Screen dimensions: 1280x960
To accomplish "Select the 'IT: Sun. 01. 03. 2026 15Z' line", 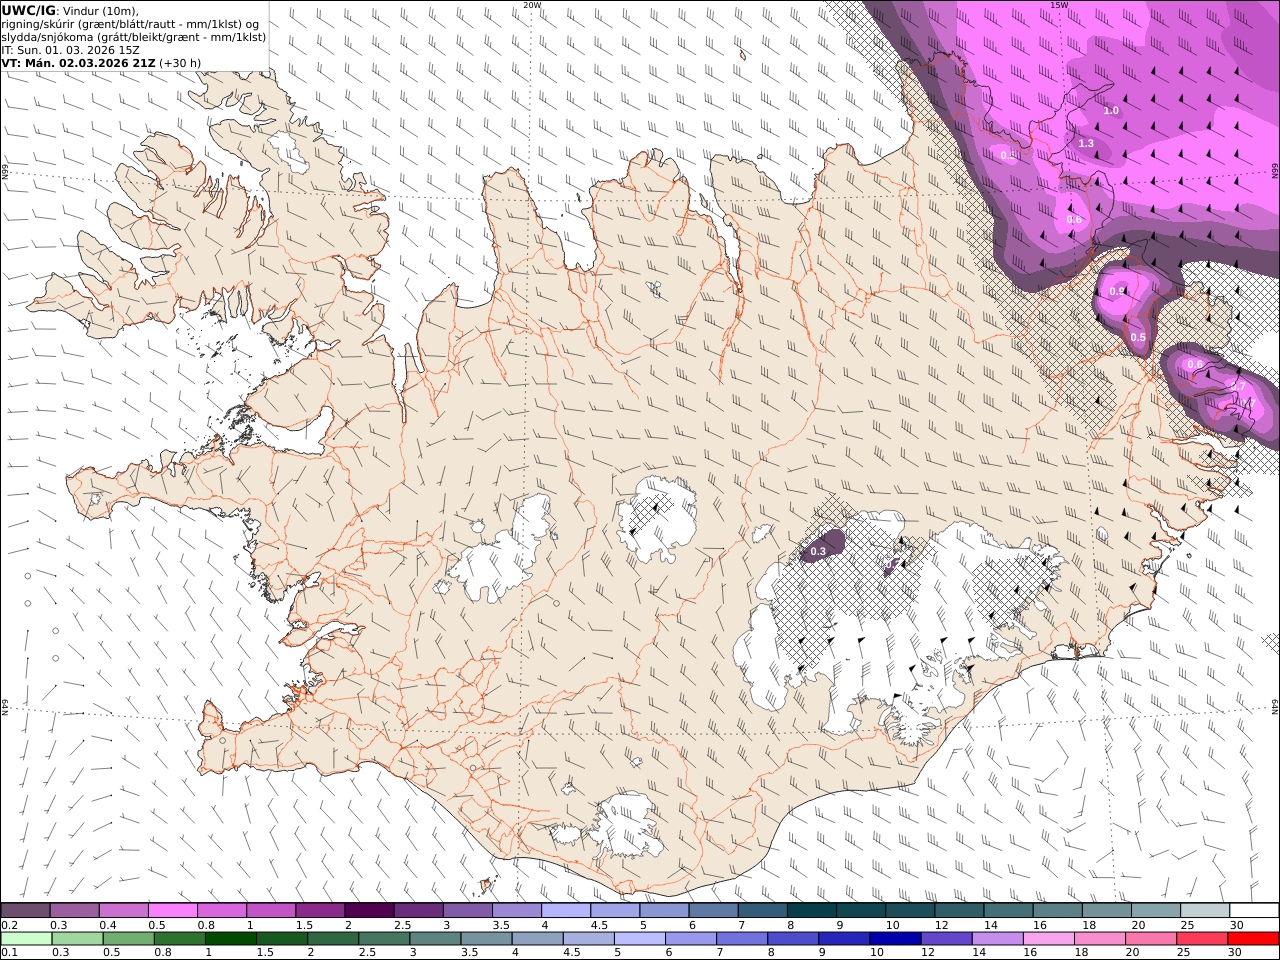I will [69, 49].
